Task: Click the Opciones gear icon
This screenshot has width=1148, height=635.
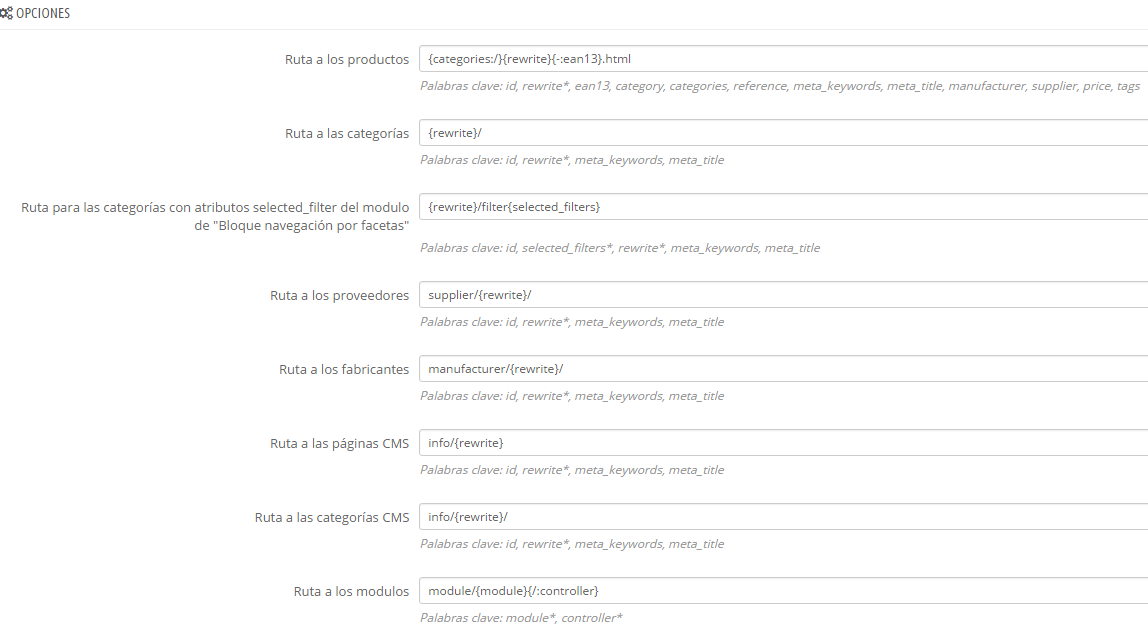Action: (x=7, y=13)
